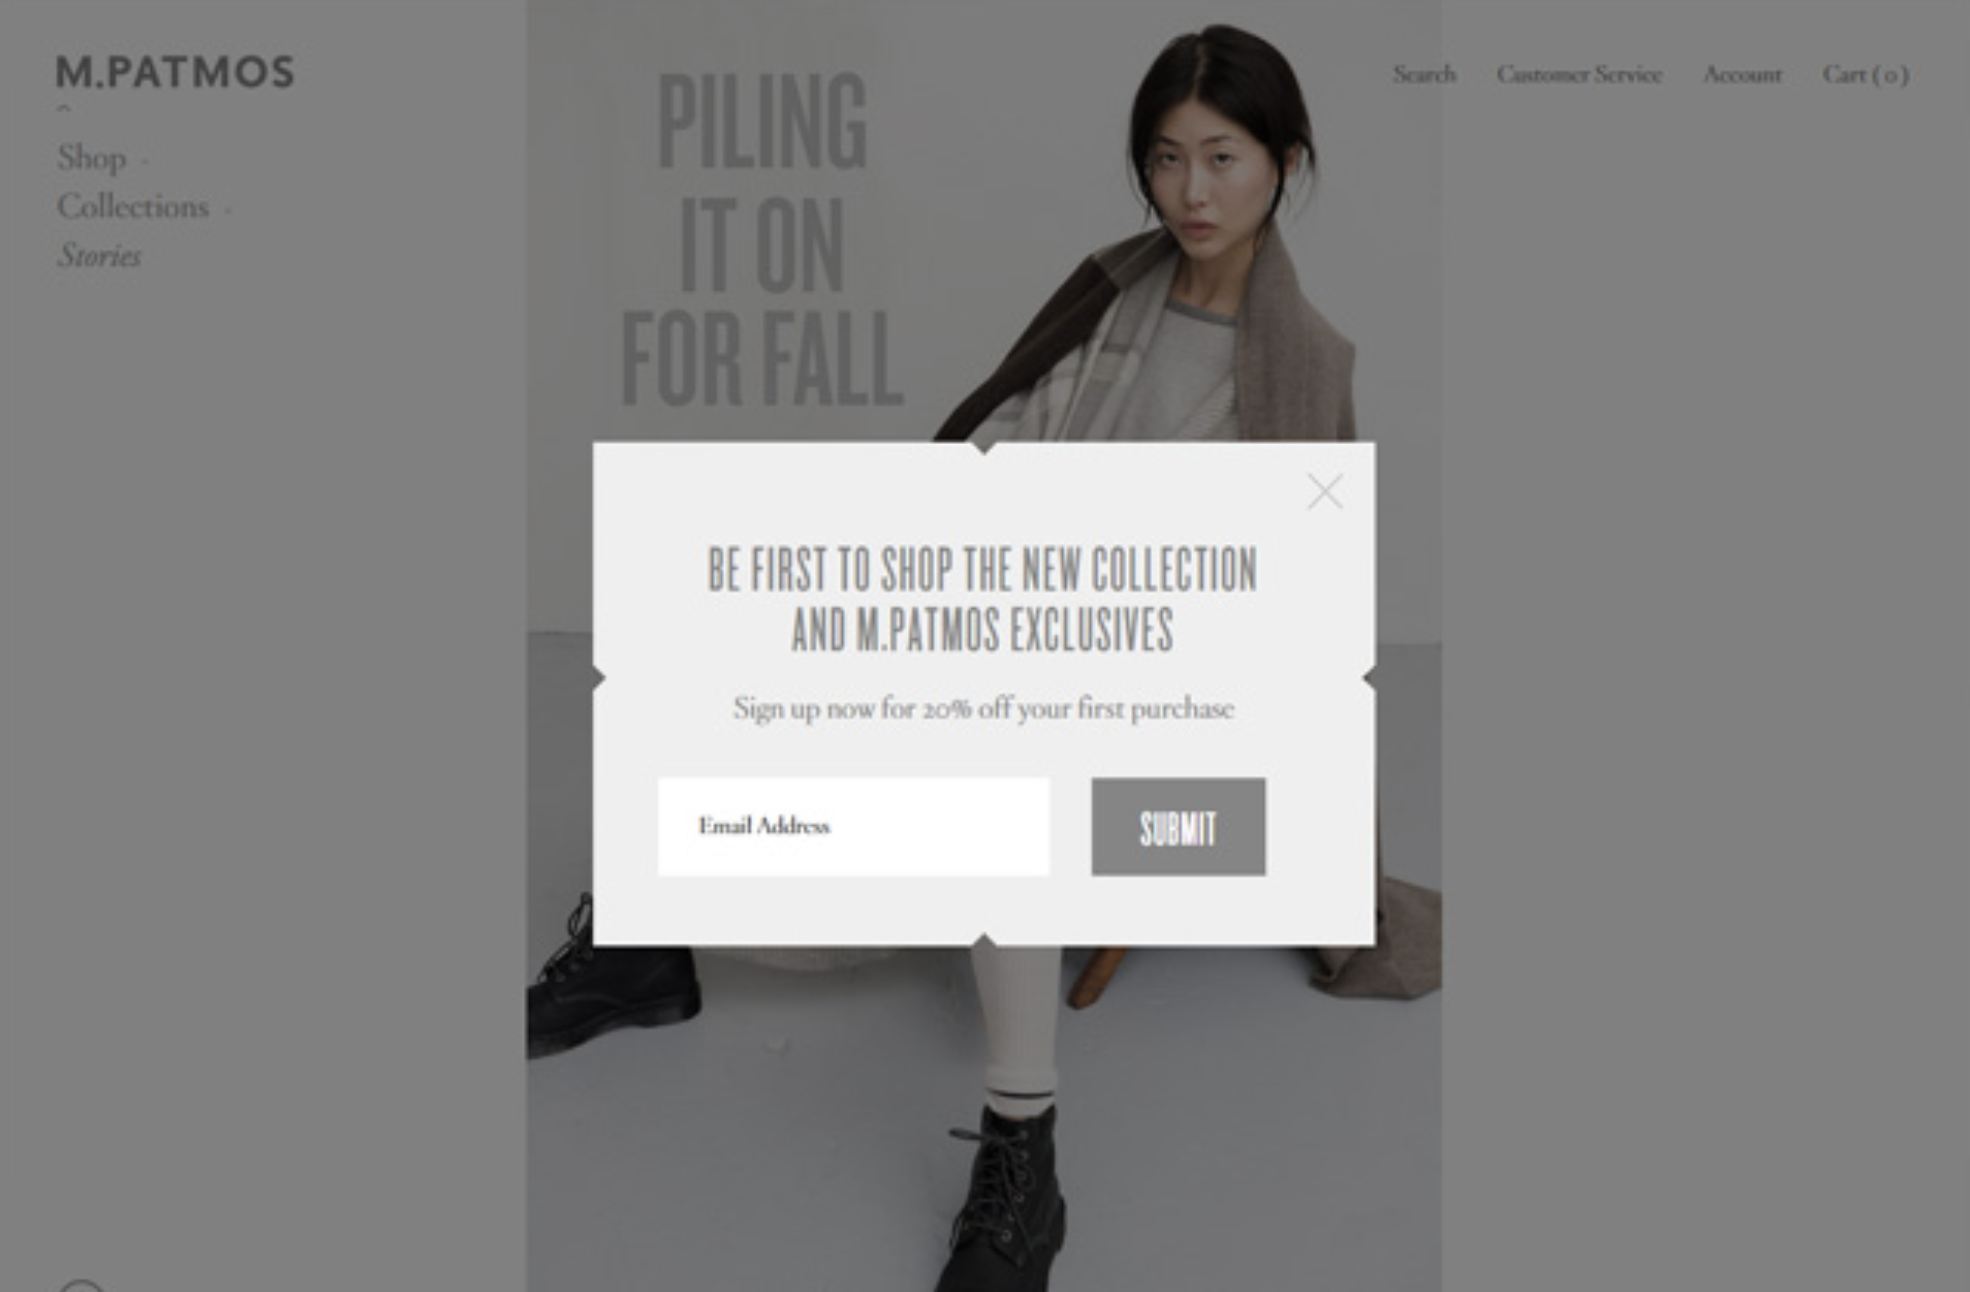Click the Submit button
This screenshot has height=1292, width=1970.
pos(1178,827)
